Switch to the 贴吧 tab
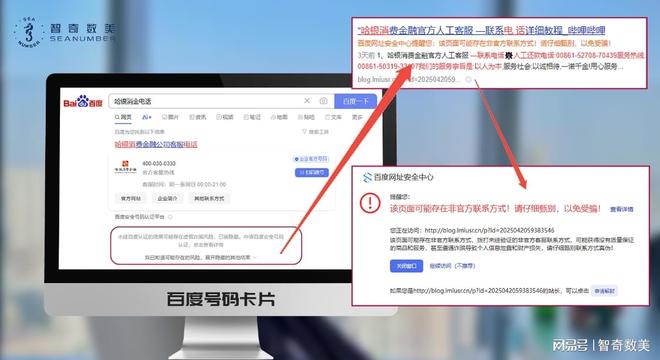The image size is (660, 360). pos(306,117)
